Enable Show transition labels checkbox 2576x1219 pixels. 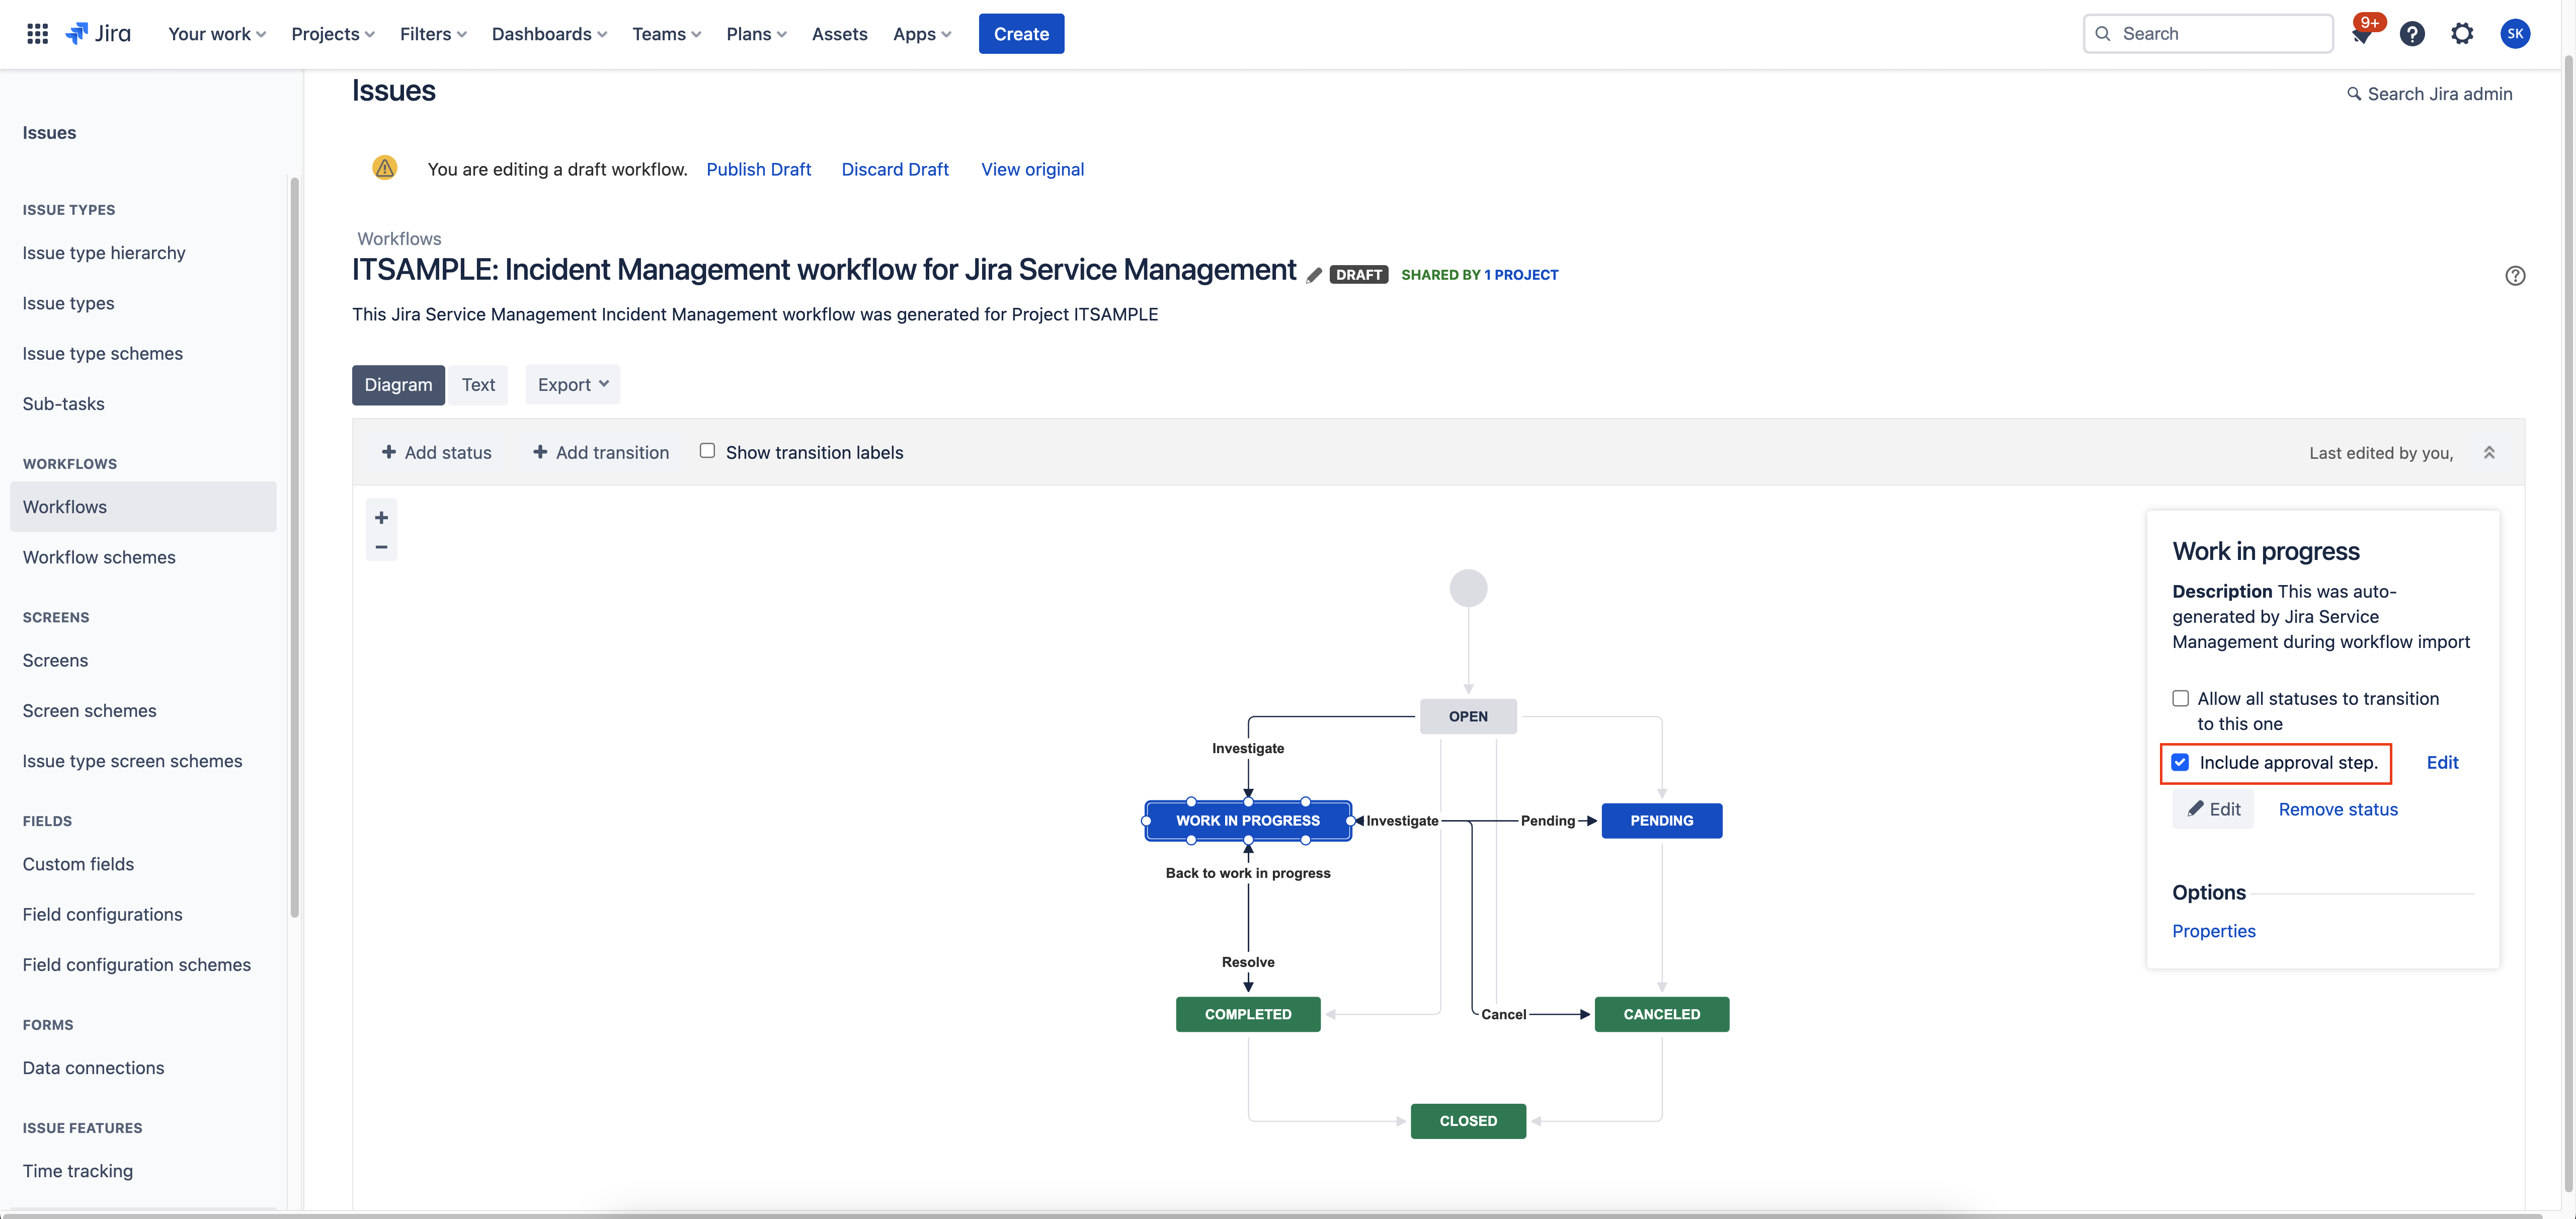click(x=707, y=451)
